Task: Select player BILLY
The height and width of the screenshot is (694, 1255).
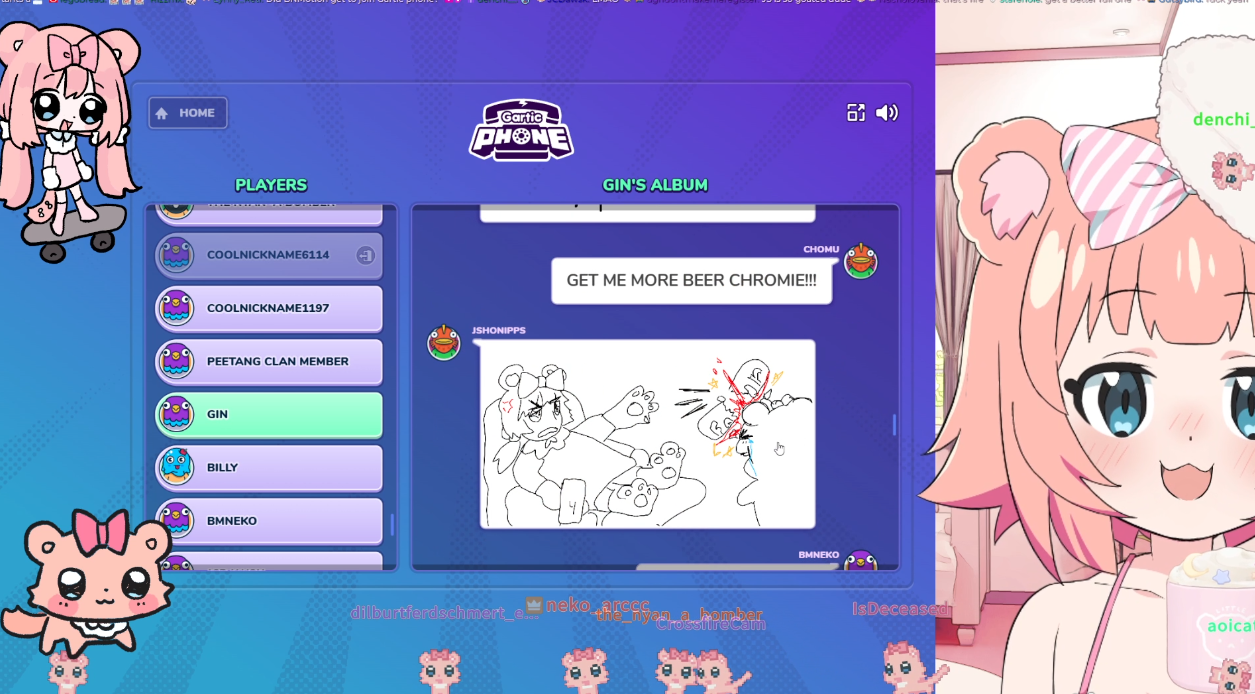Action: click(x=269, y=467)
